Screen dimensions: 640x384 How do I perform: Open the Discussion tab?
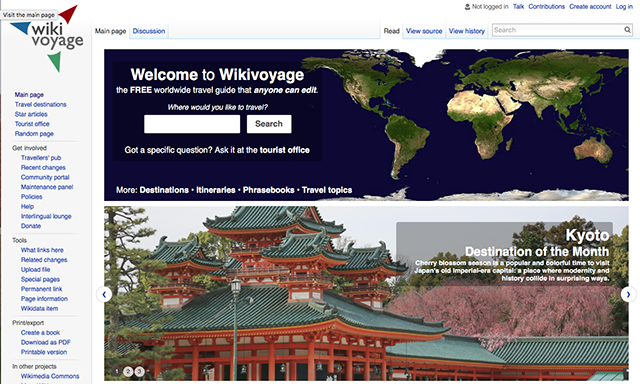[x=149, y=31]
